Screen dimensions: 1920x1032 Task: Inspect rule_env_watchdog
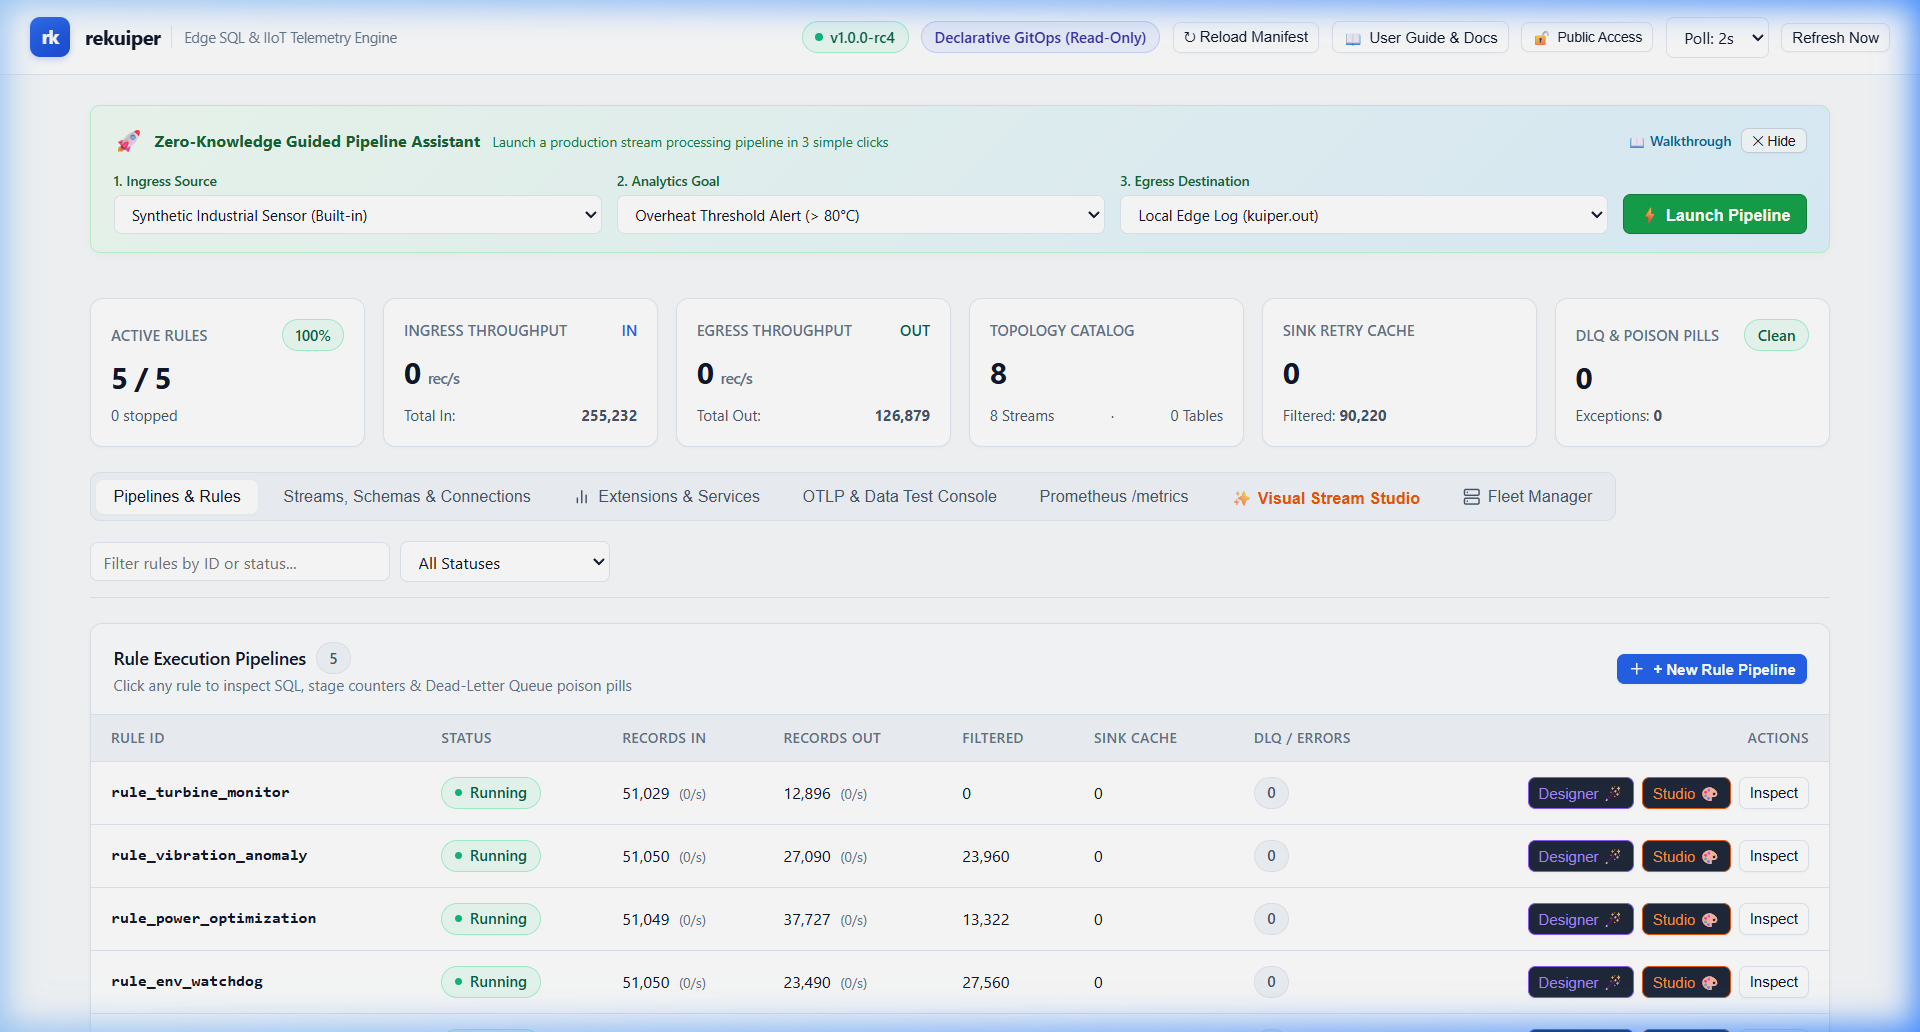[1773, 982]
